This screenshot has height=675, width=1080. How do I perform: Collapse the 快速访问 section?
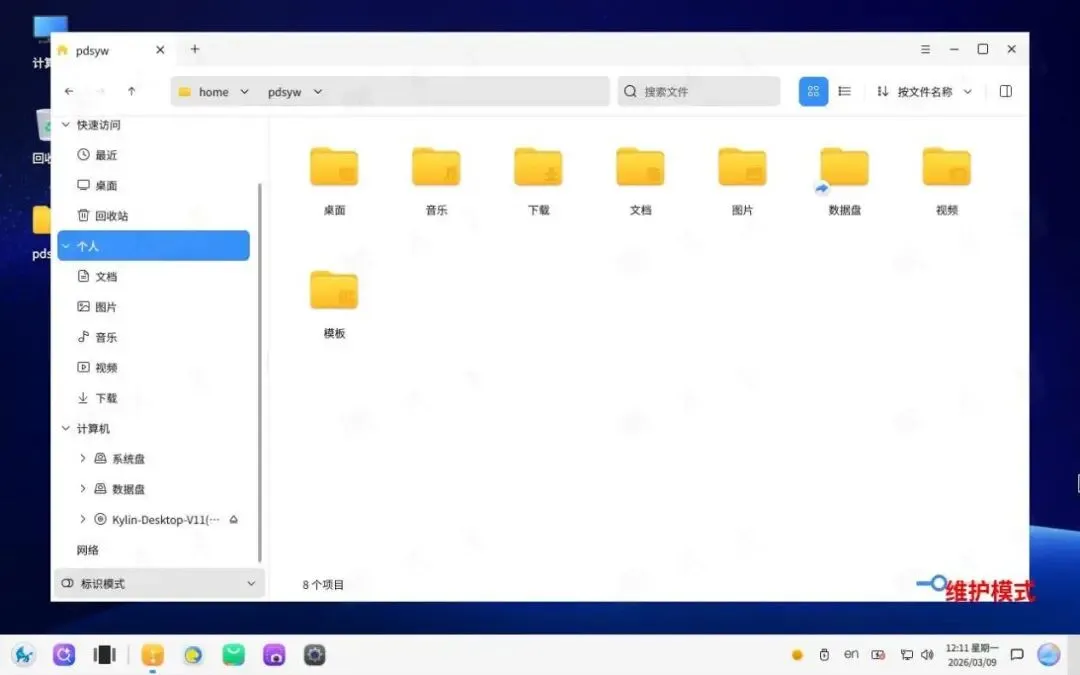coord(66,125)
